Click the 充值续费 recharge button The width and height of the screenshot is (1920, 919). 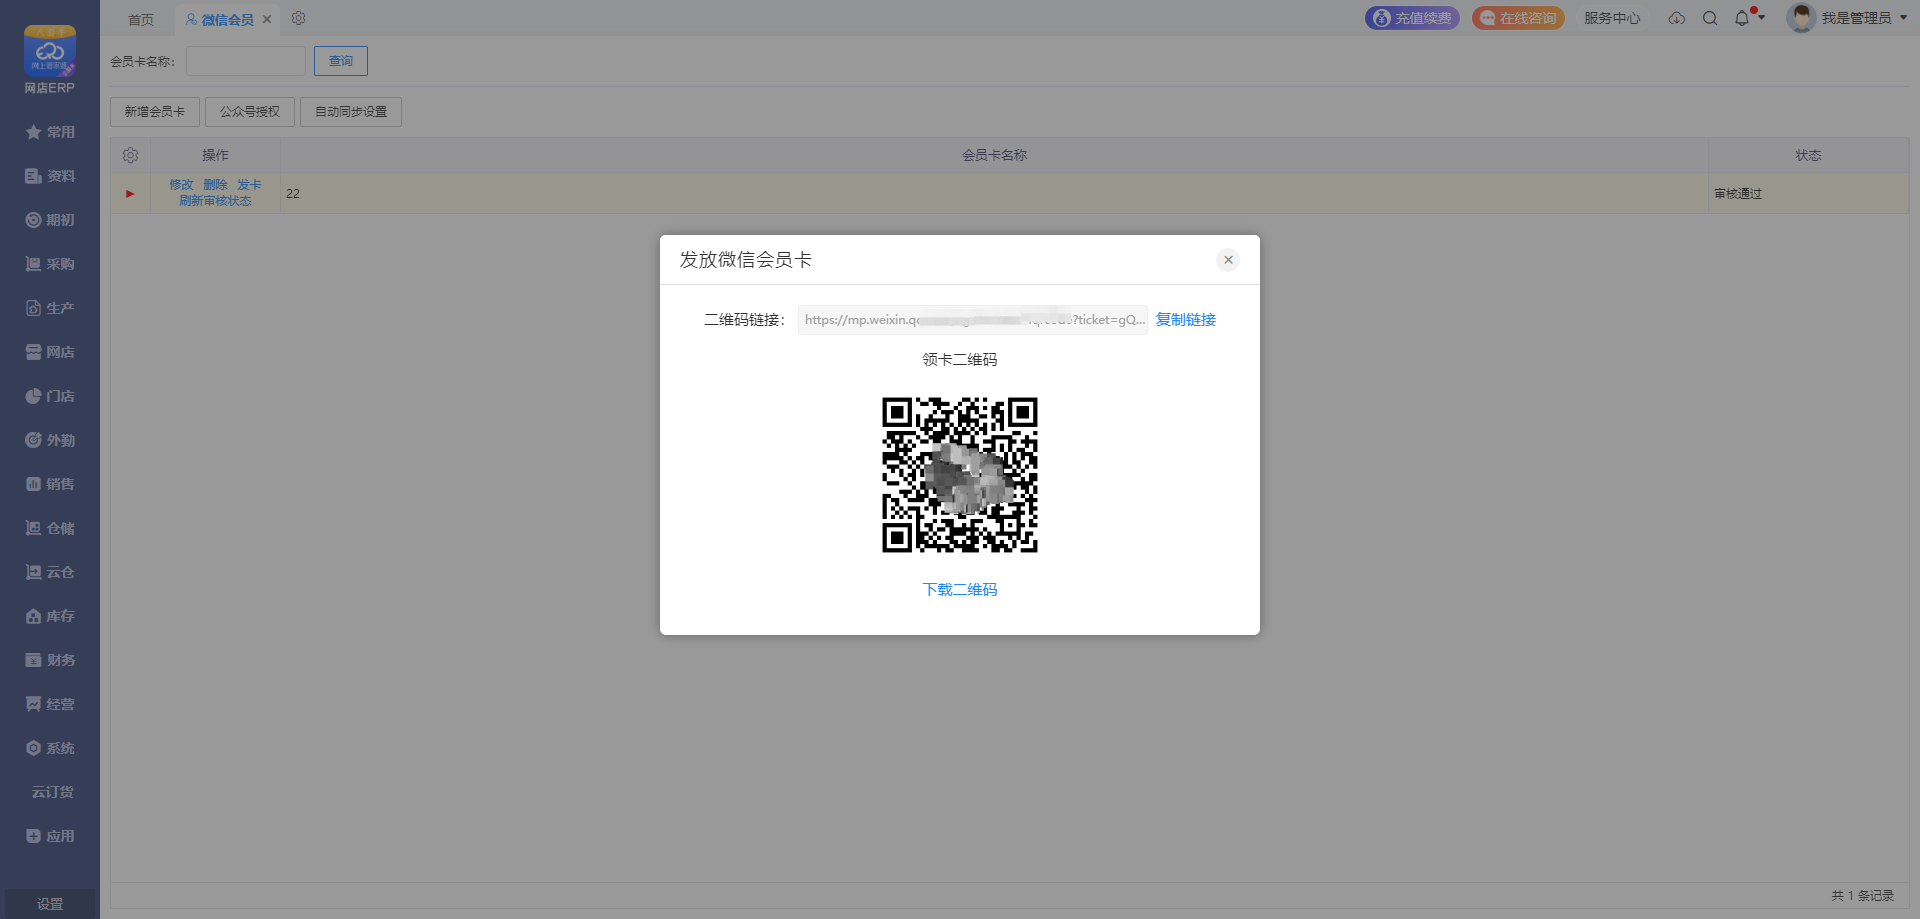click(1412, 18)
